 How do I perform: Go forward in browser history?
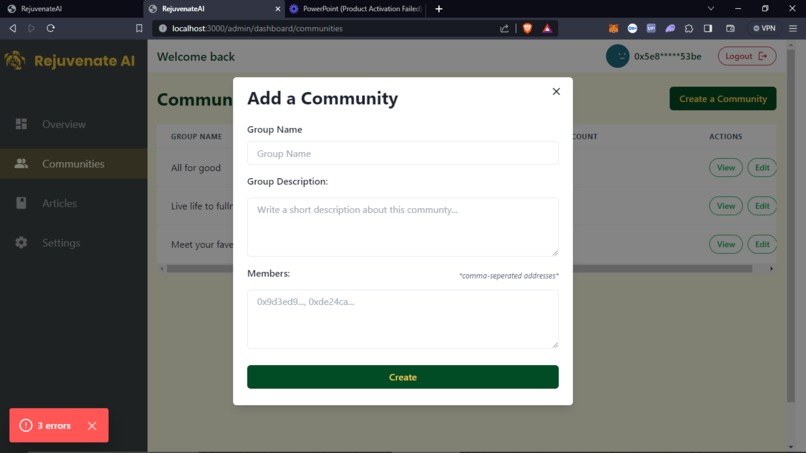tap(31, 28)
